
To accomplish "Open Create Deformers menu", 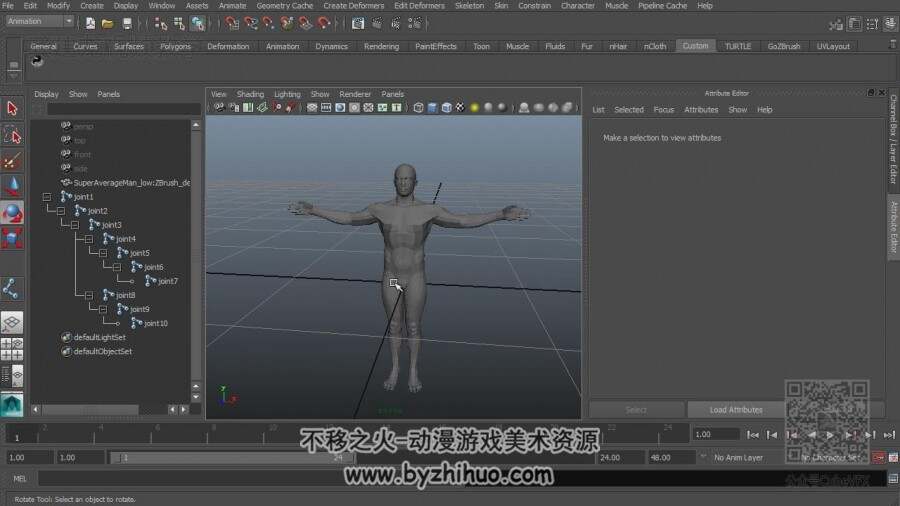I will [354, 5].
